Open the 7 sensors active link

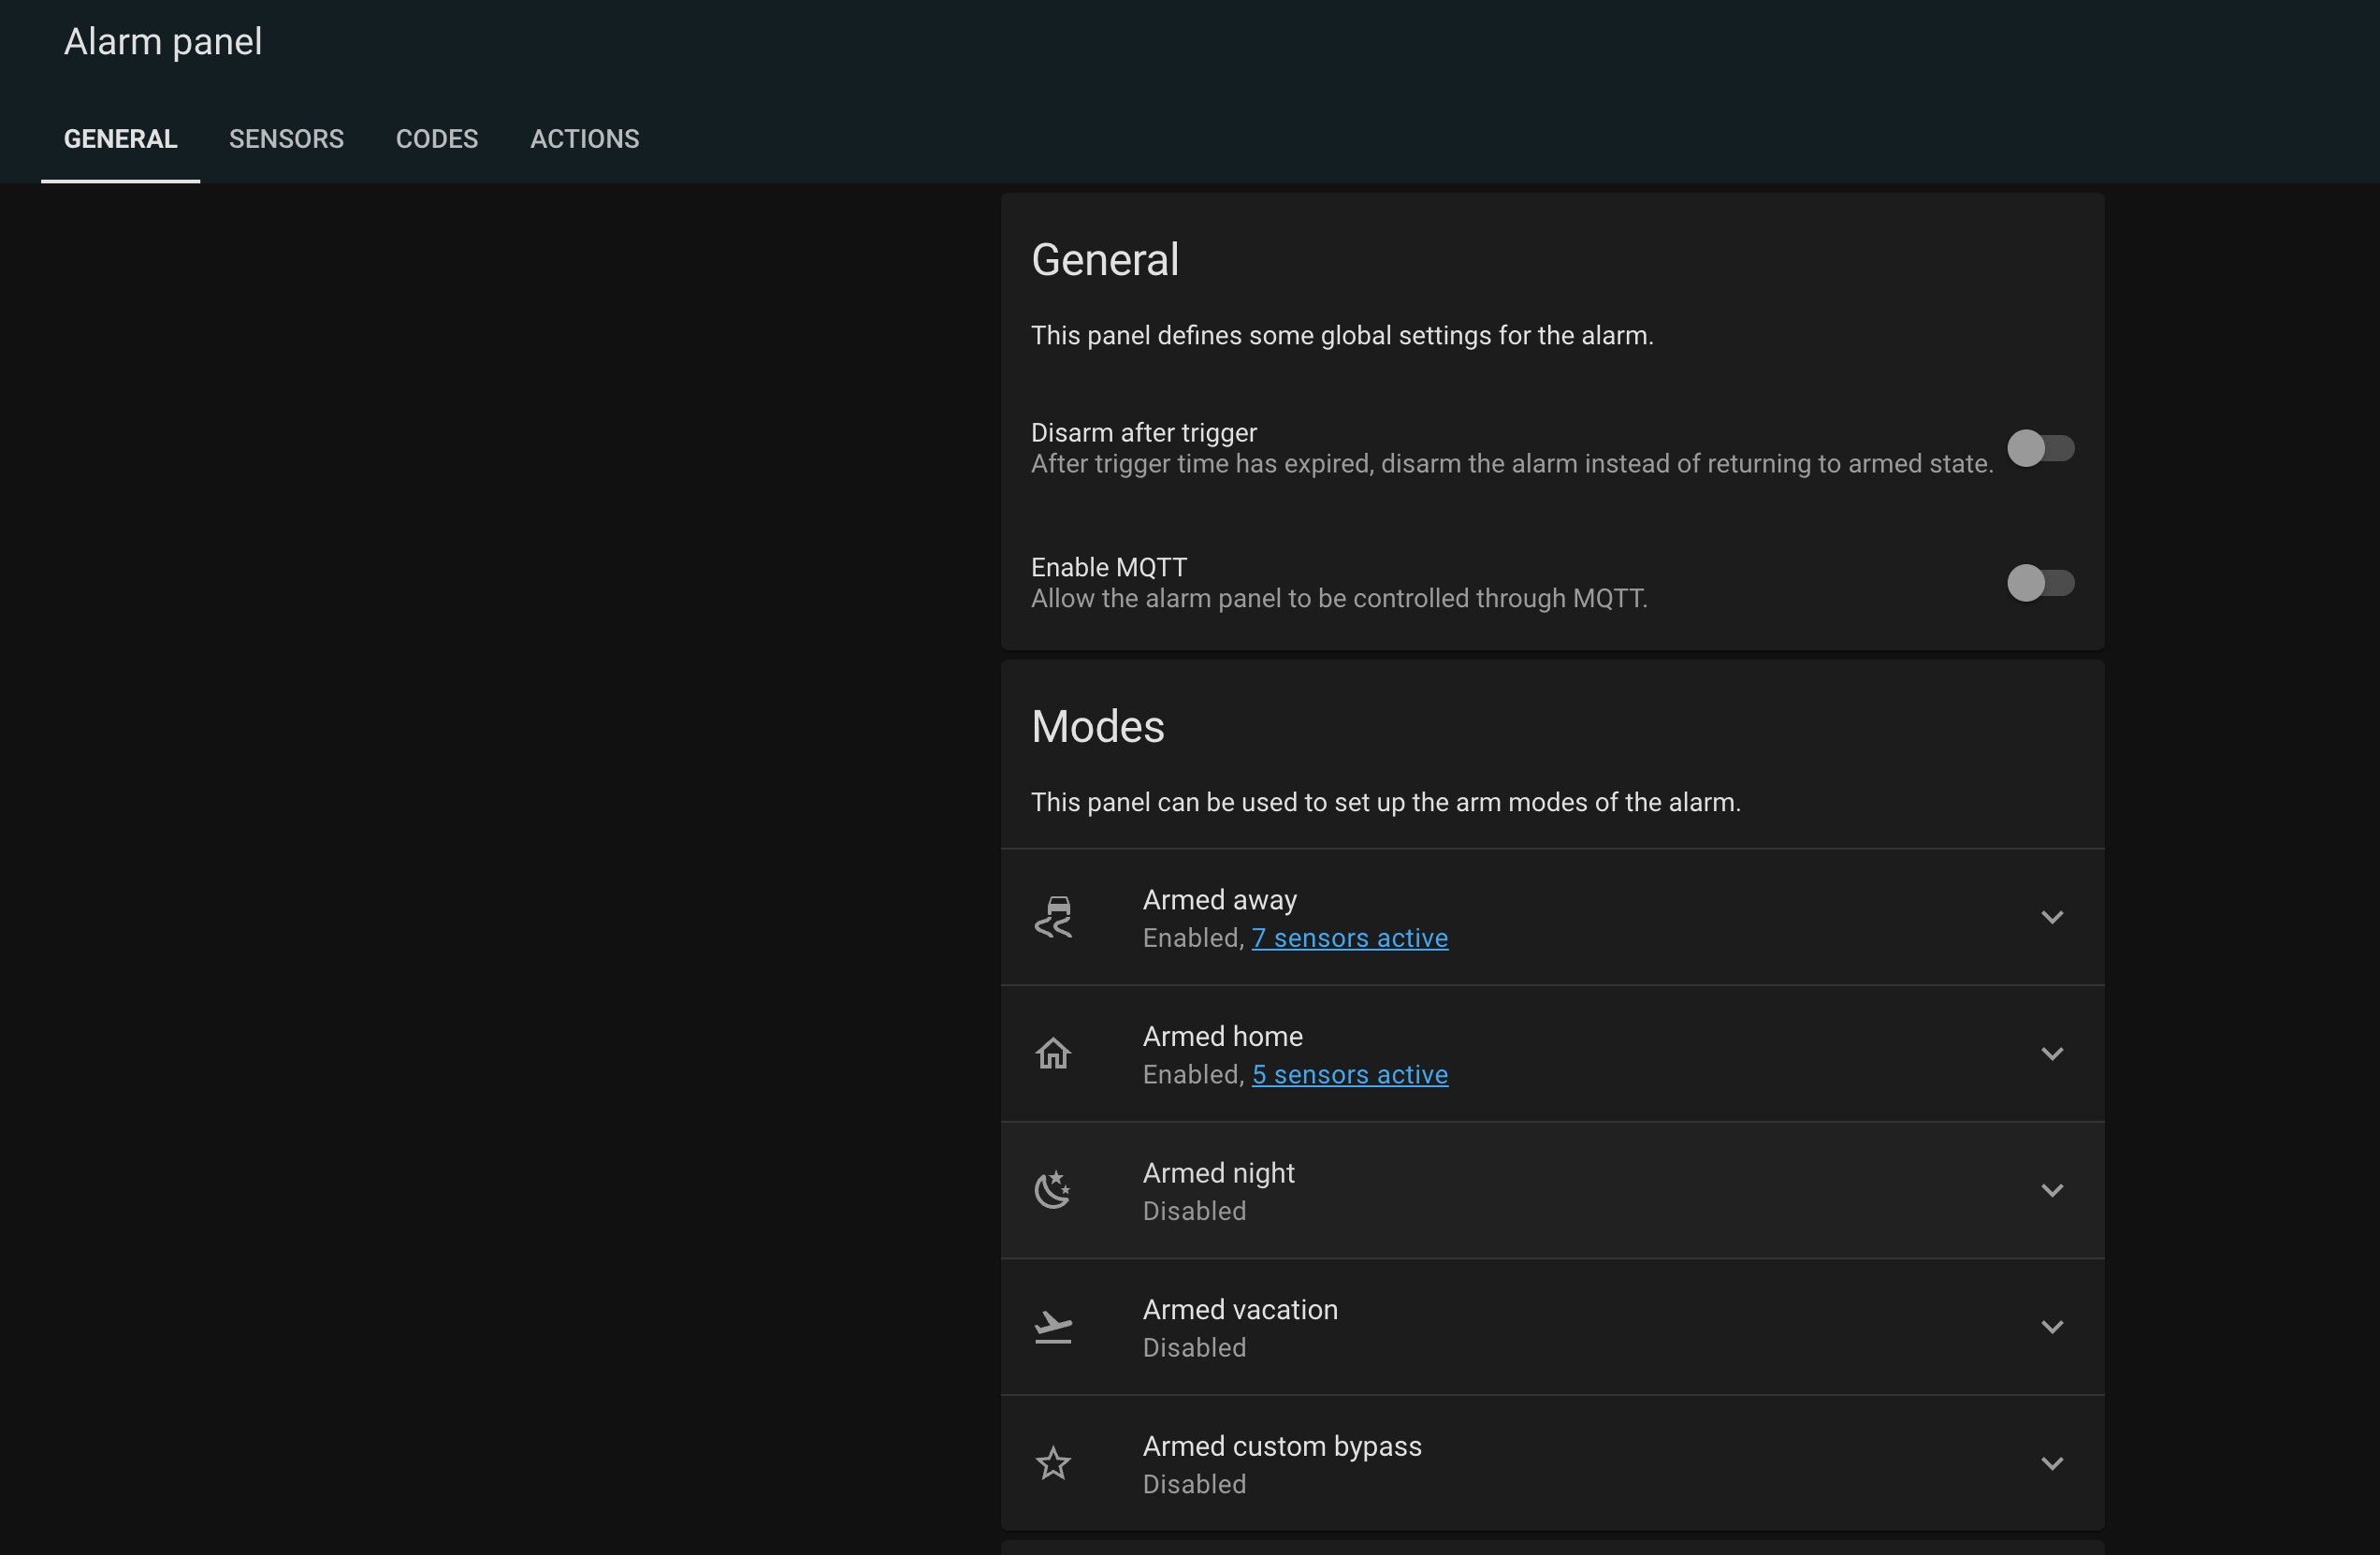1349,938
